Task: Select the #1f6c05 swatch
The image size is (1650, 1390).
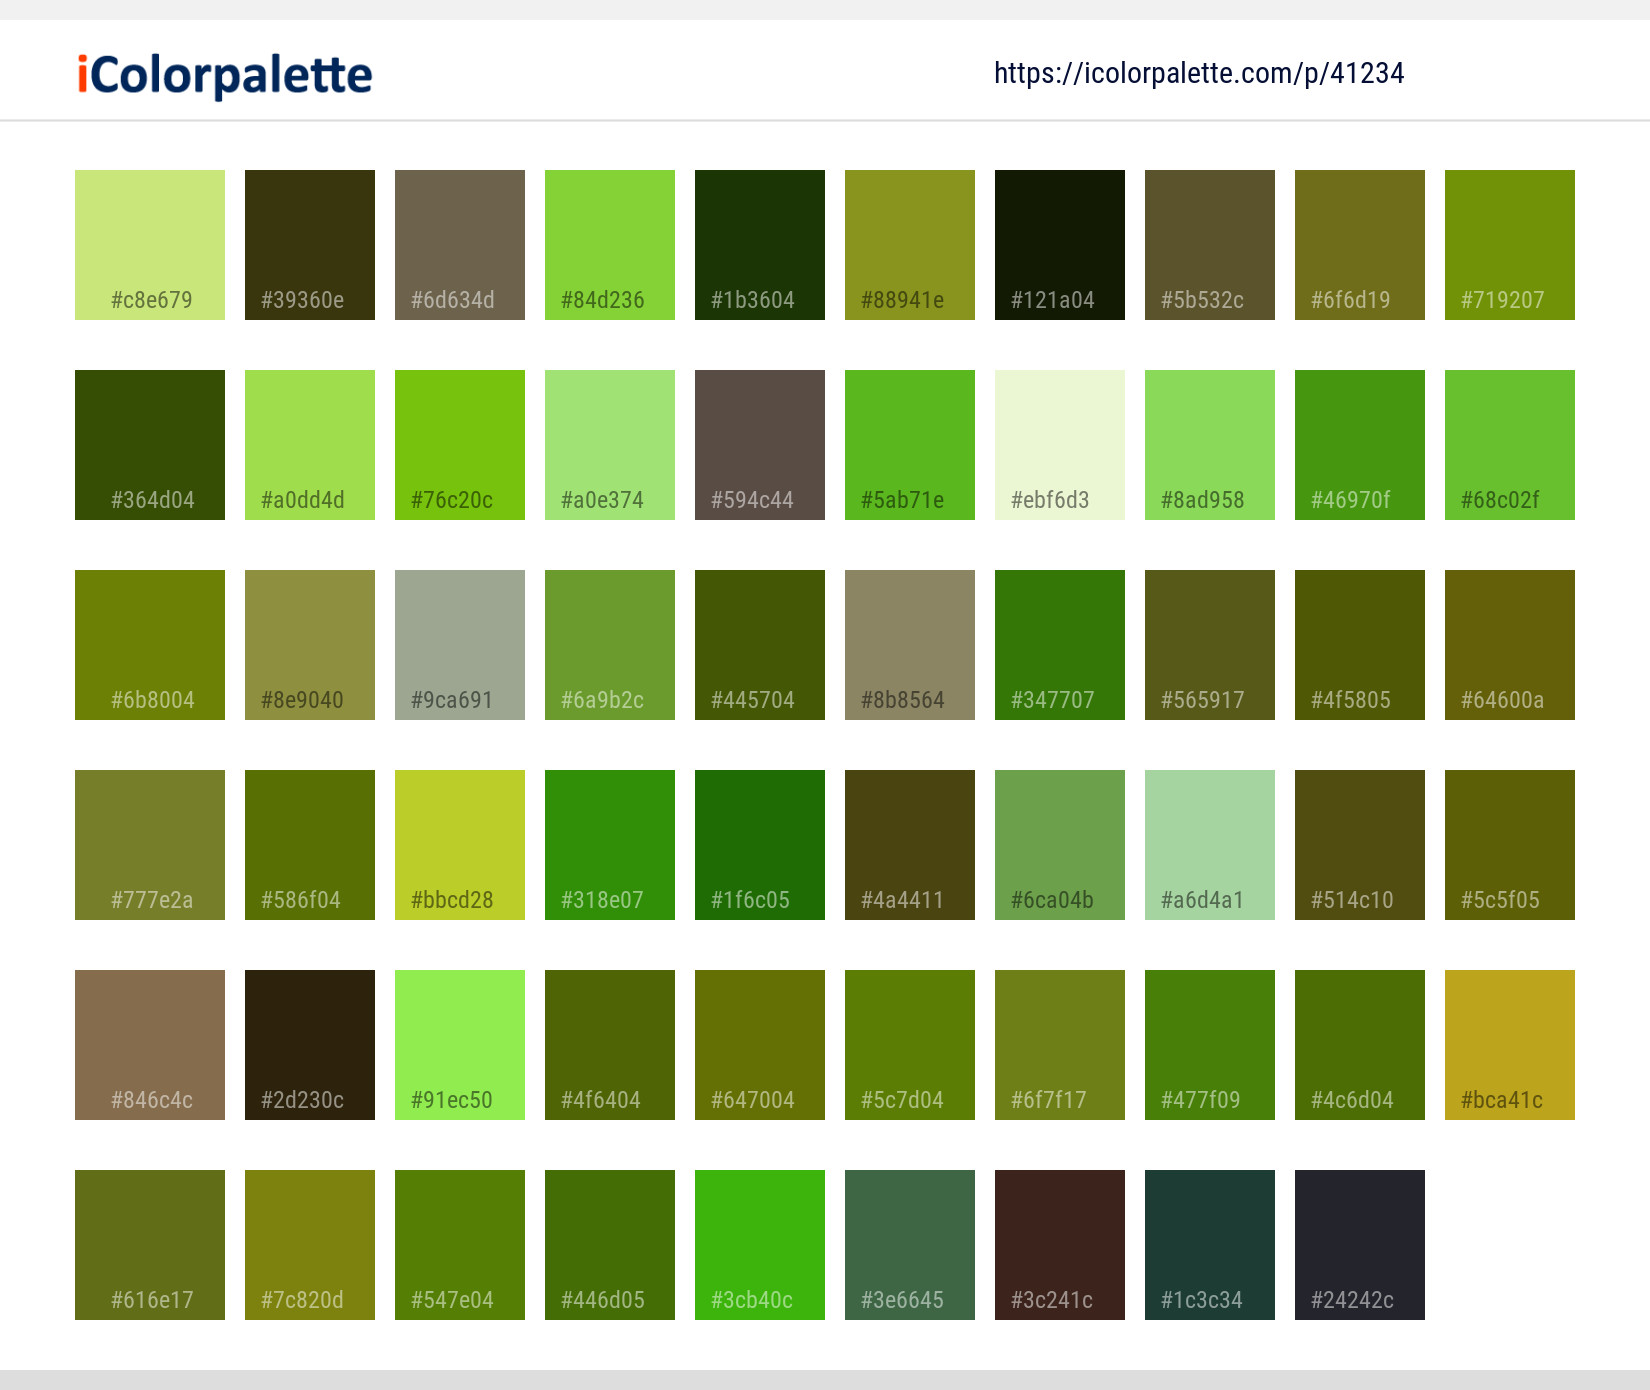Action: tap(760, 845)
